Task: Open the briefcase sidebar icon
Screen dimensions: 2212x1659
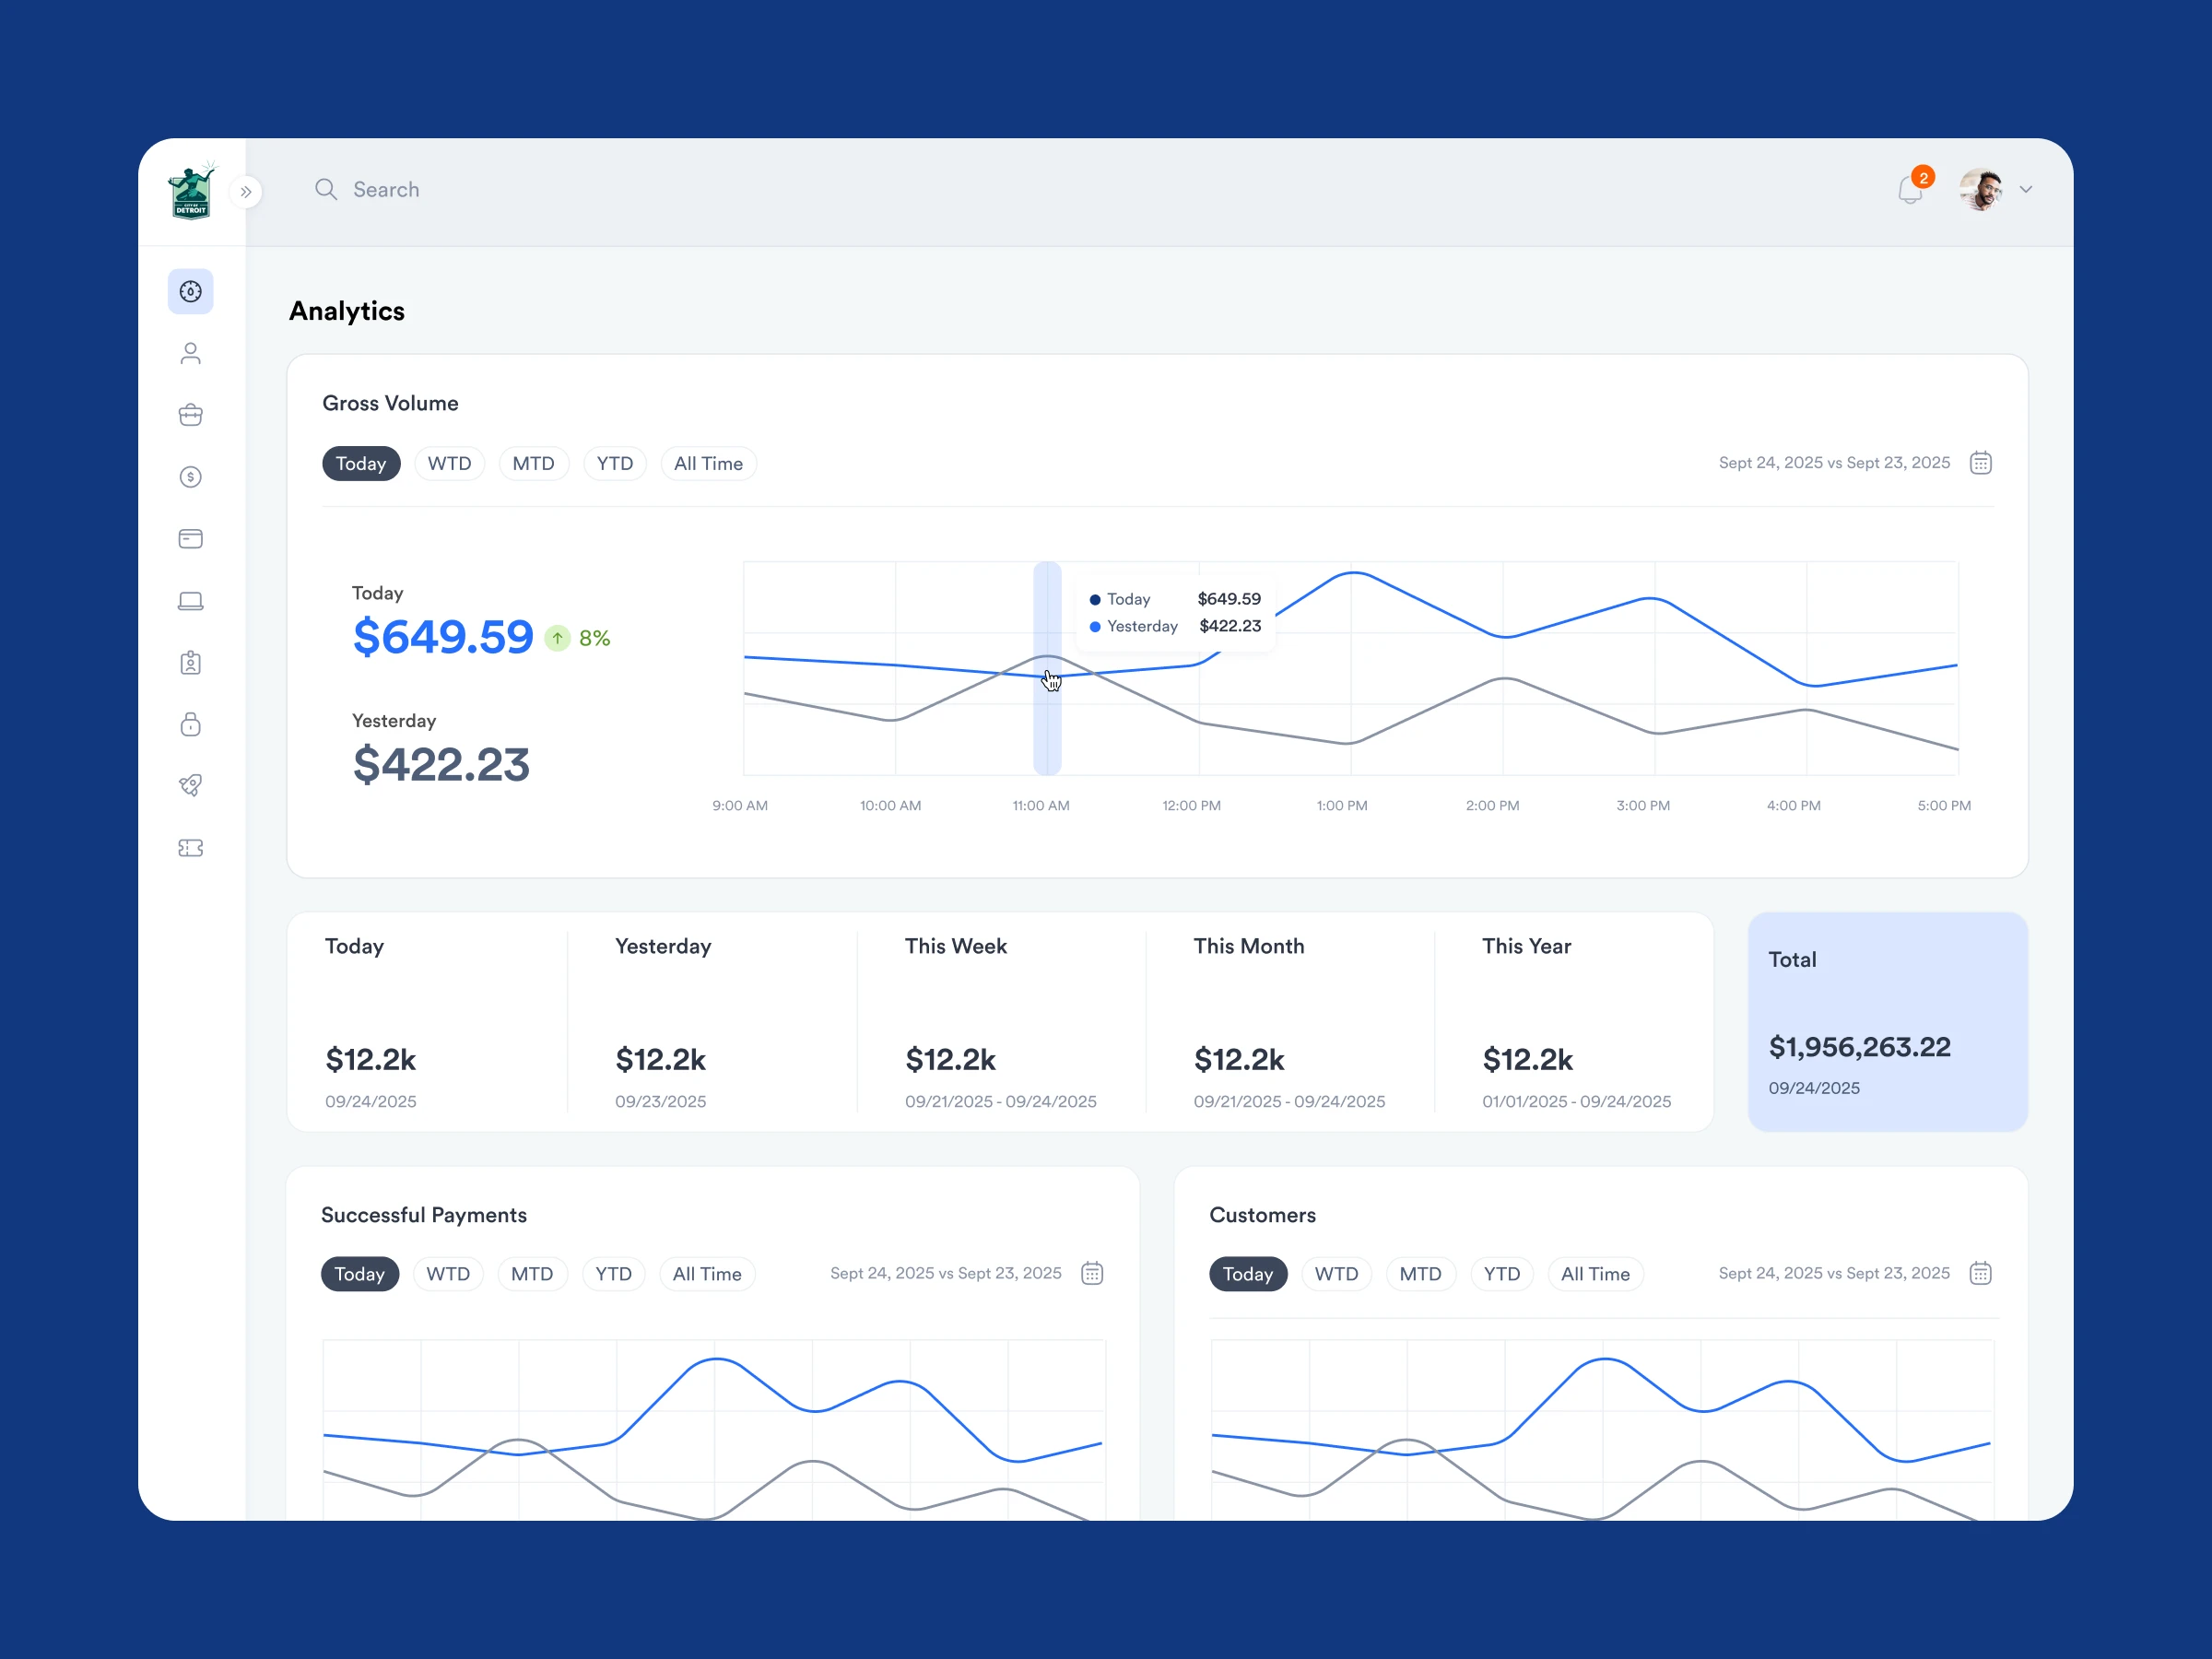Action: [190, 415]
